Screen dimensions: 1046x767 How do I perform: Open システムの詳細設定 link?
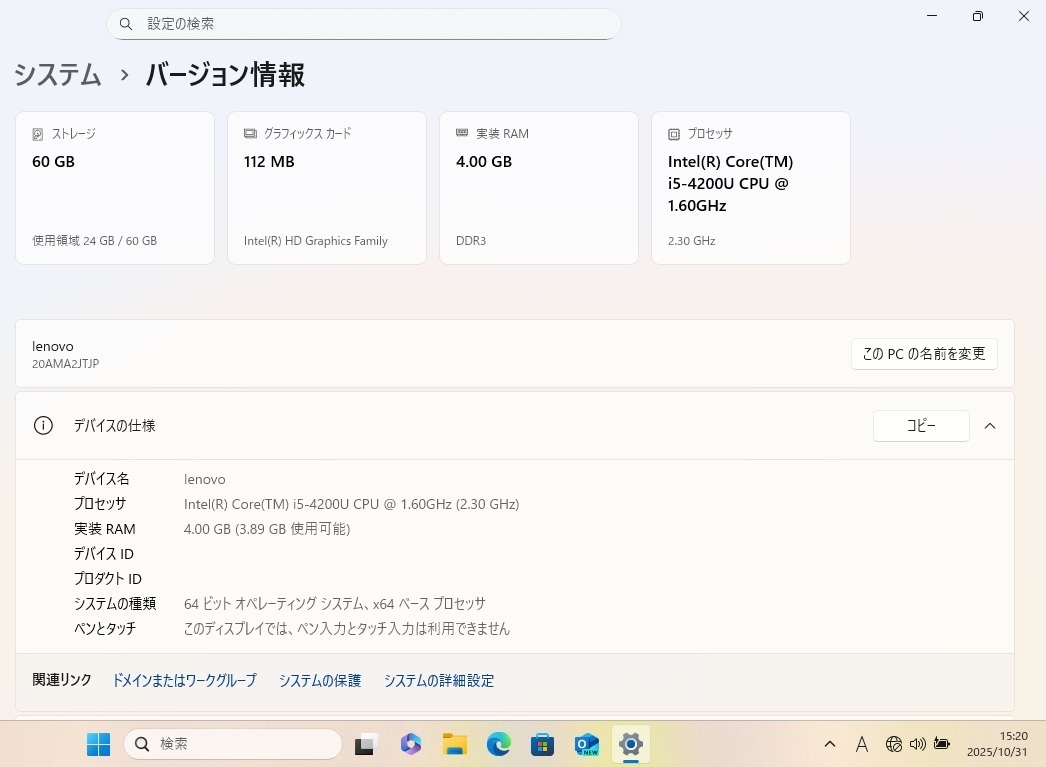point(439,681)
